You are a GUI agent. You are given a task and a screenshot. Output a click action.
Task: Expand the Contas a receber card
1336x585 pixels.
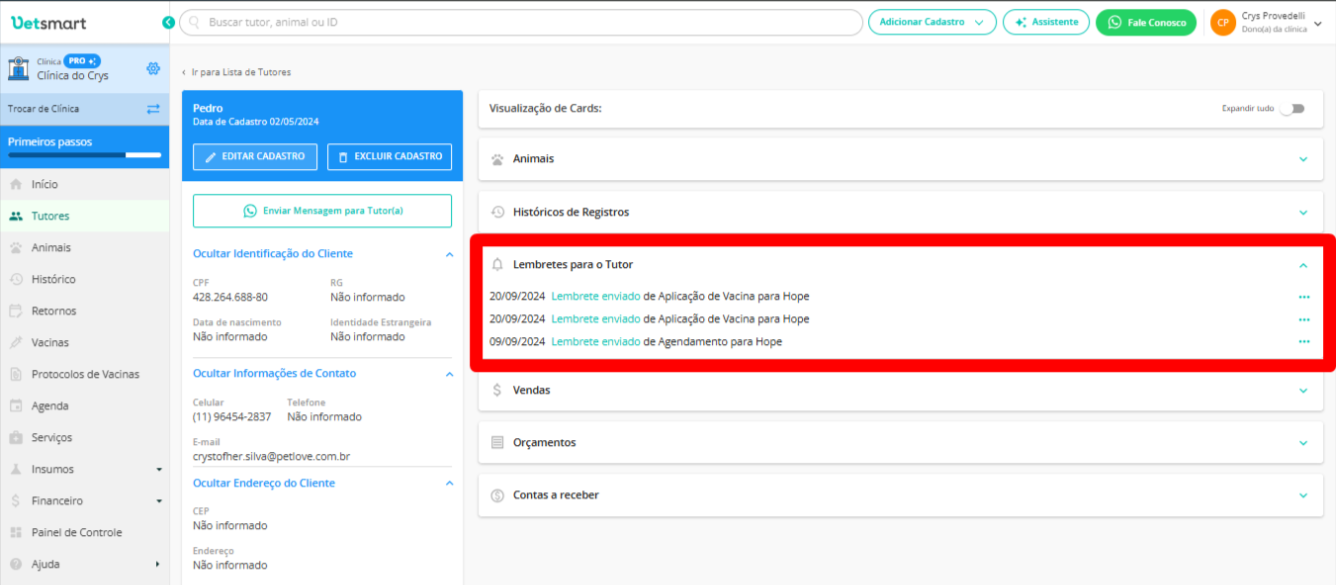coord(1302,495)
